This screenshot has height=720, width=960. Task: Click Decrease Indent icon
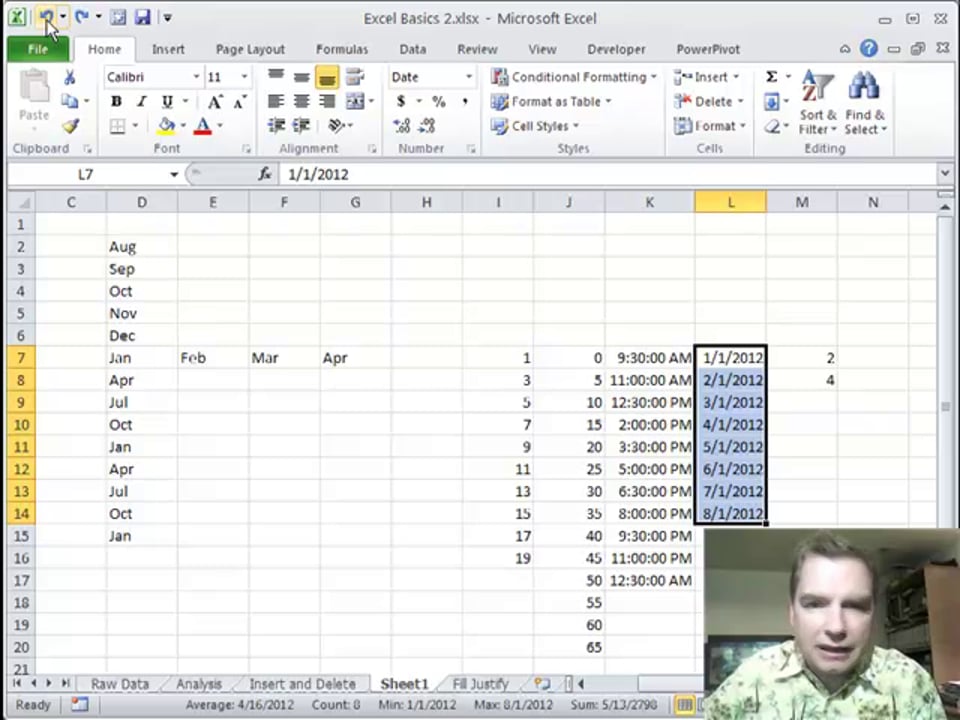[x=276, y=126]
